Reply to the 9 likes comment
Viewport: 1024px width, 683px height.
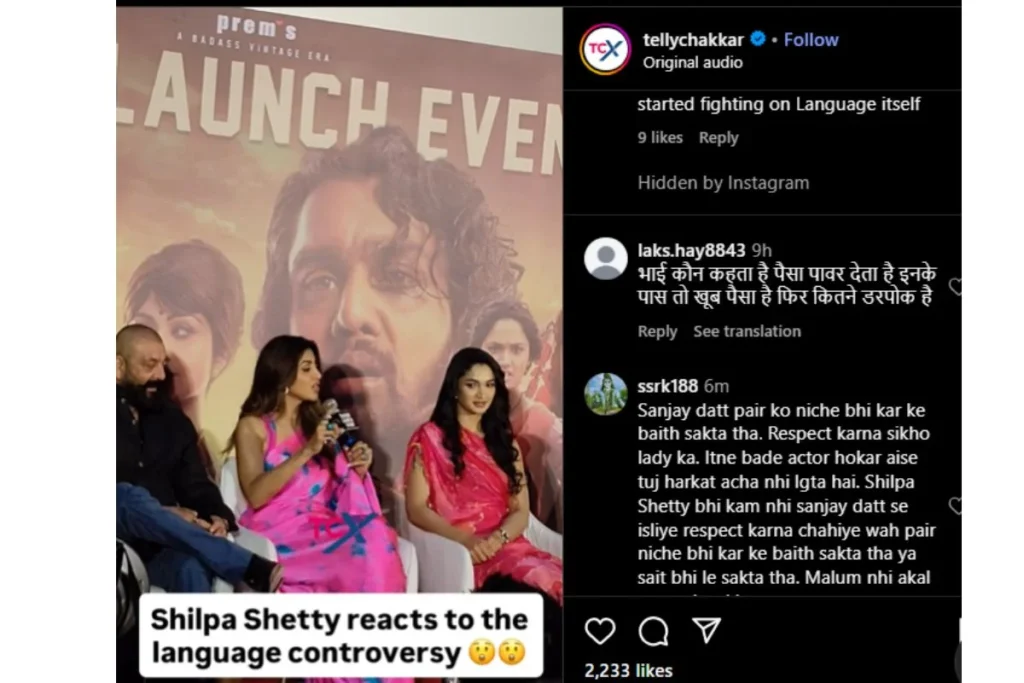coord(718,138)
